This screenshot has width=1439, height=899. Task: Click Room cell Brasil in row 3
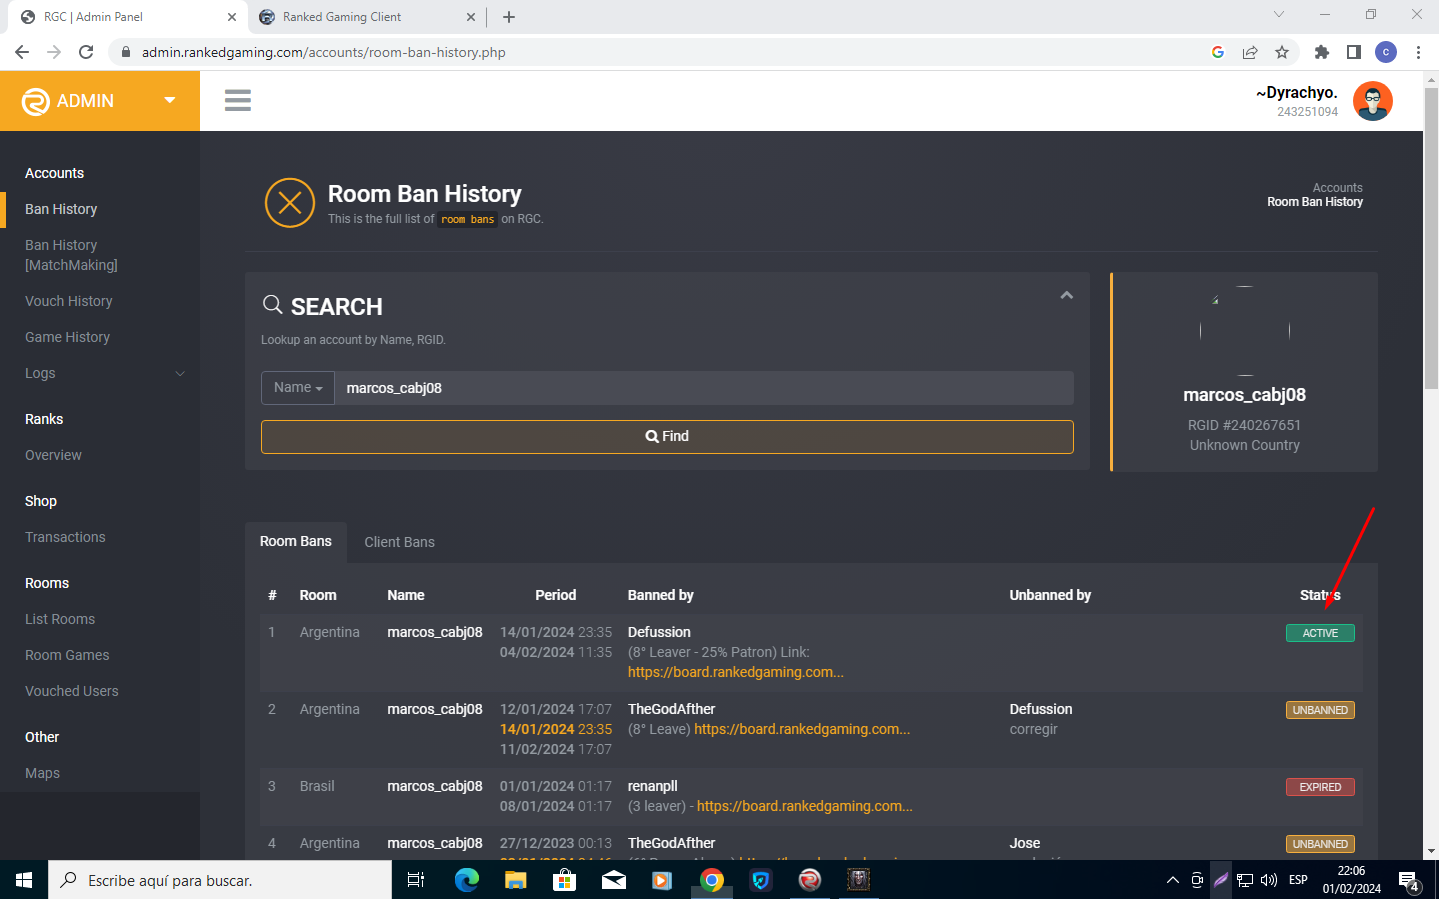click(317, 786)
